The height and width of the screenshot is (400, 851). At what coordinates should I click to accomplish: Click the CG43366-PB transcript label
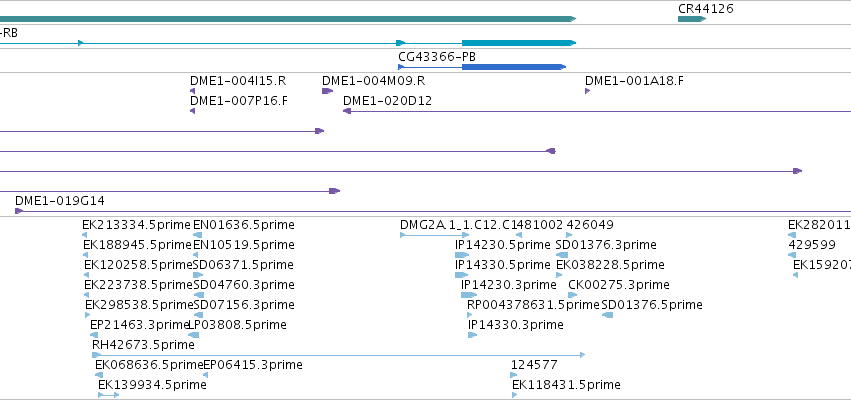point(437,57)
